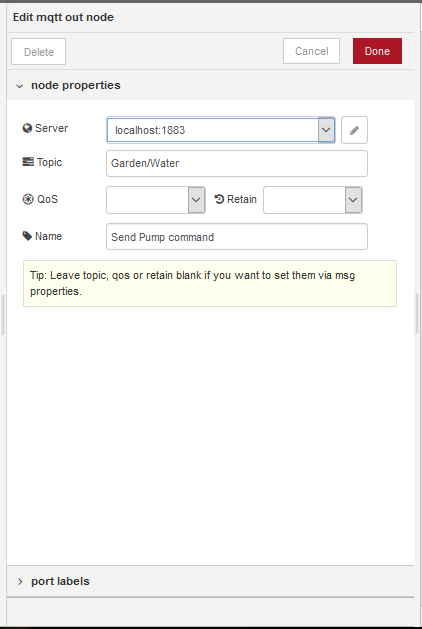Collapse the node properties section
422x629 pixels.
pos(20,86)
